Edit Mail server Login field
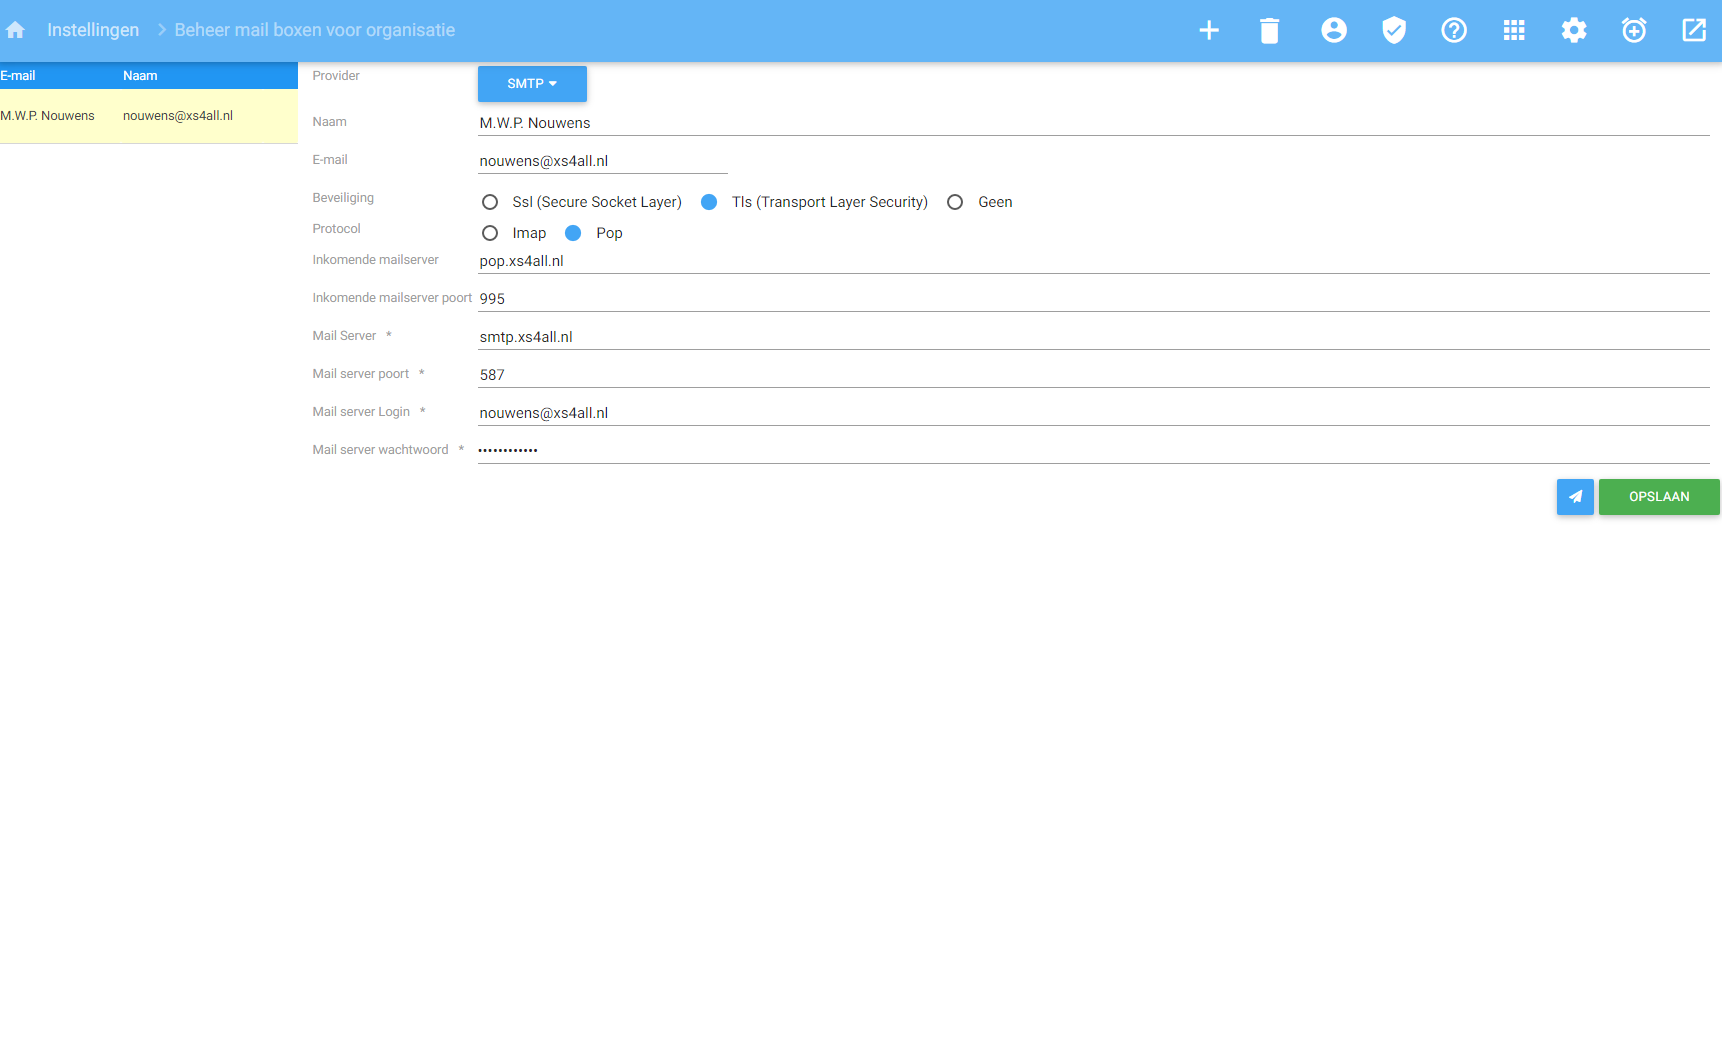 [1094, 413]
